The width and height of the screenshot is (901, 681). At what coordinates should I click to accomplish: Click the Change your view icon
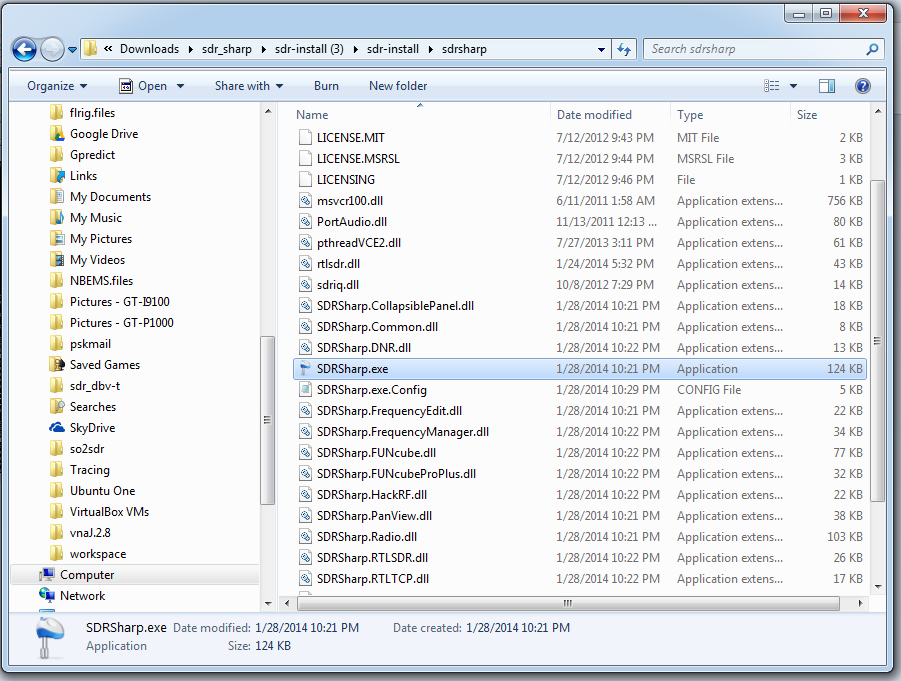pyautogui.click(x=772, y=86)
